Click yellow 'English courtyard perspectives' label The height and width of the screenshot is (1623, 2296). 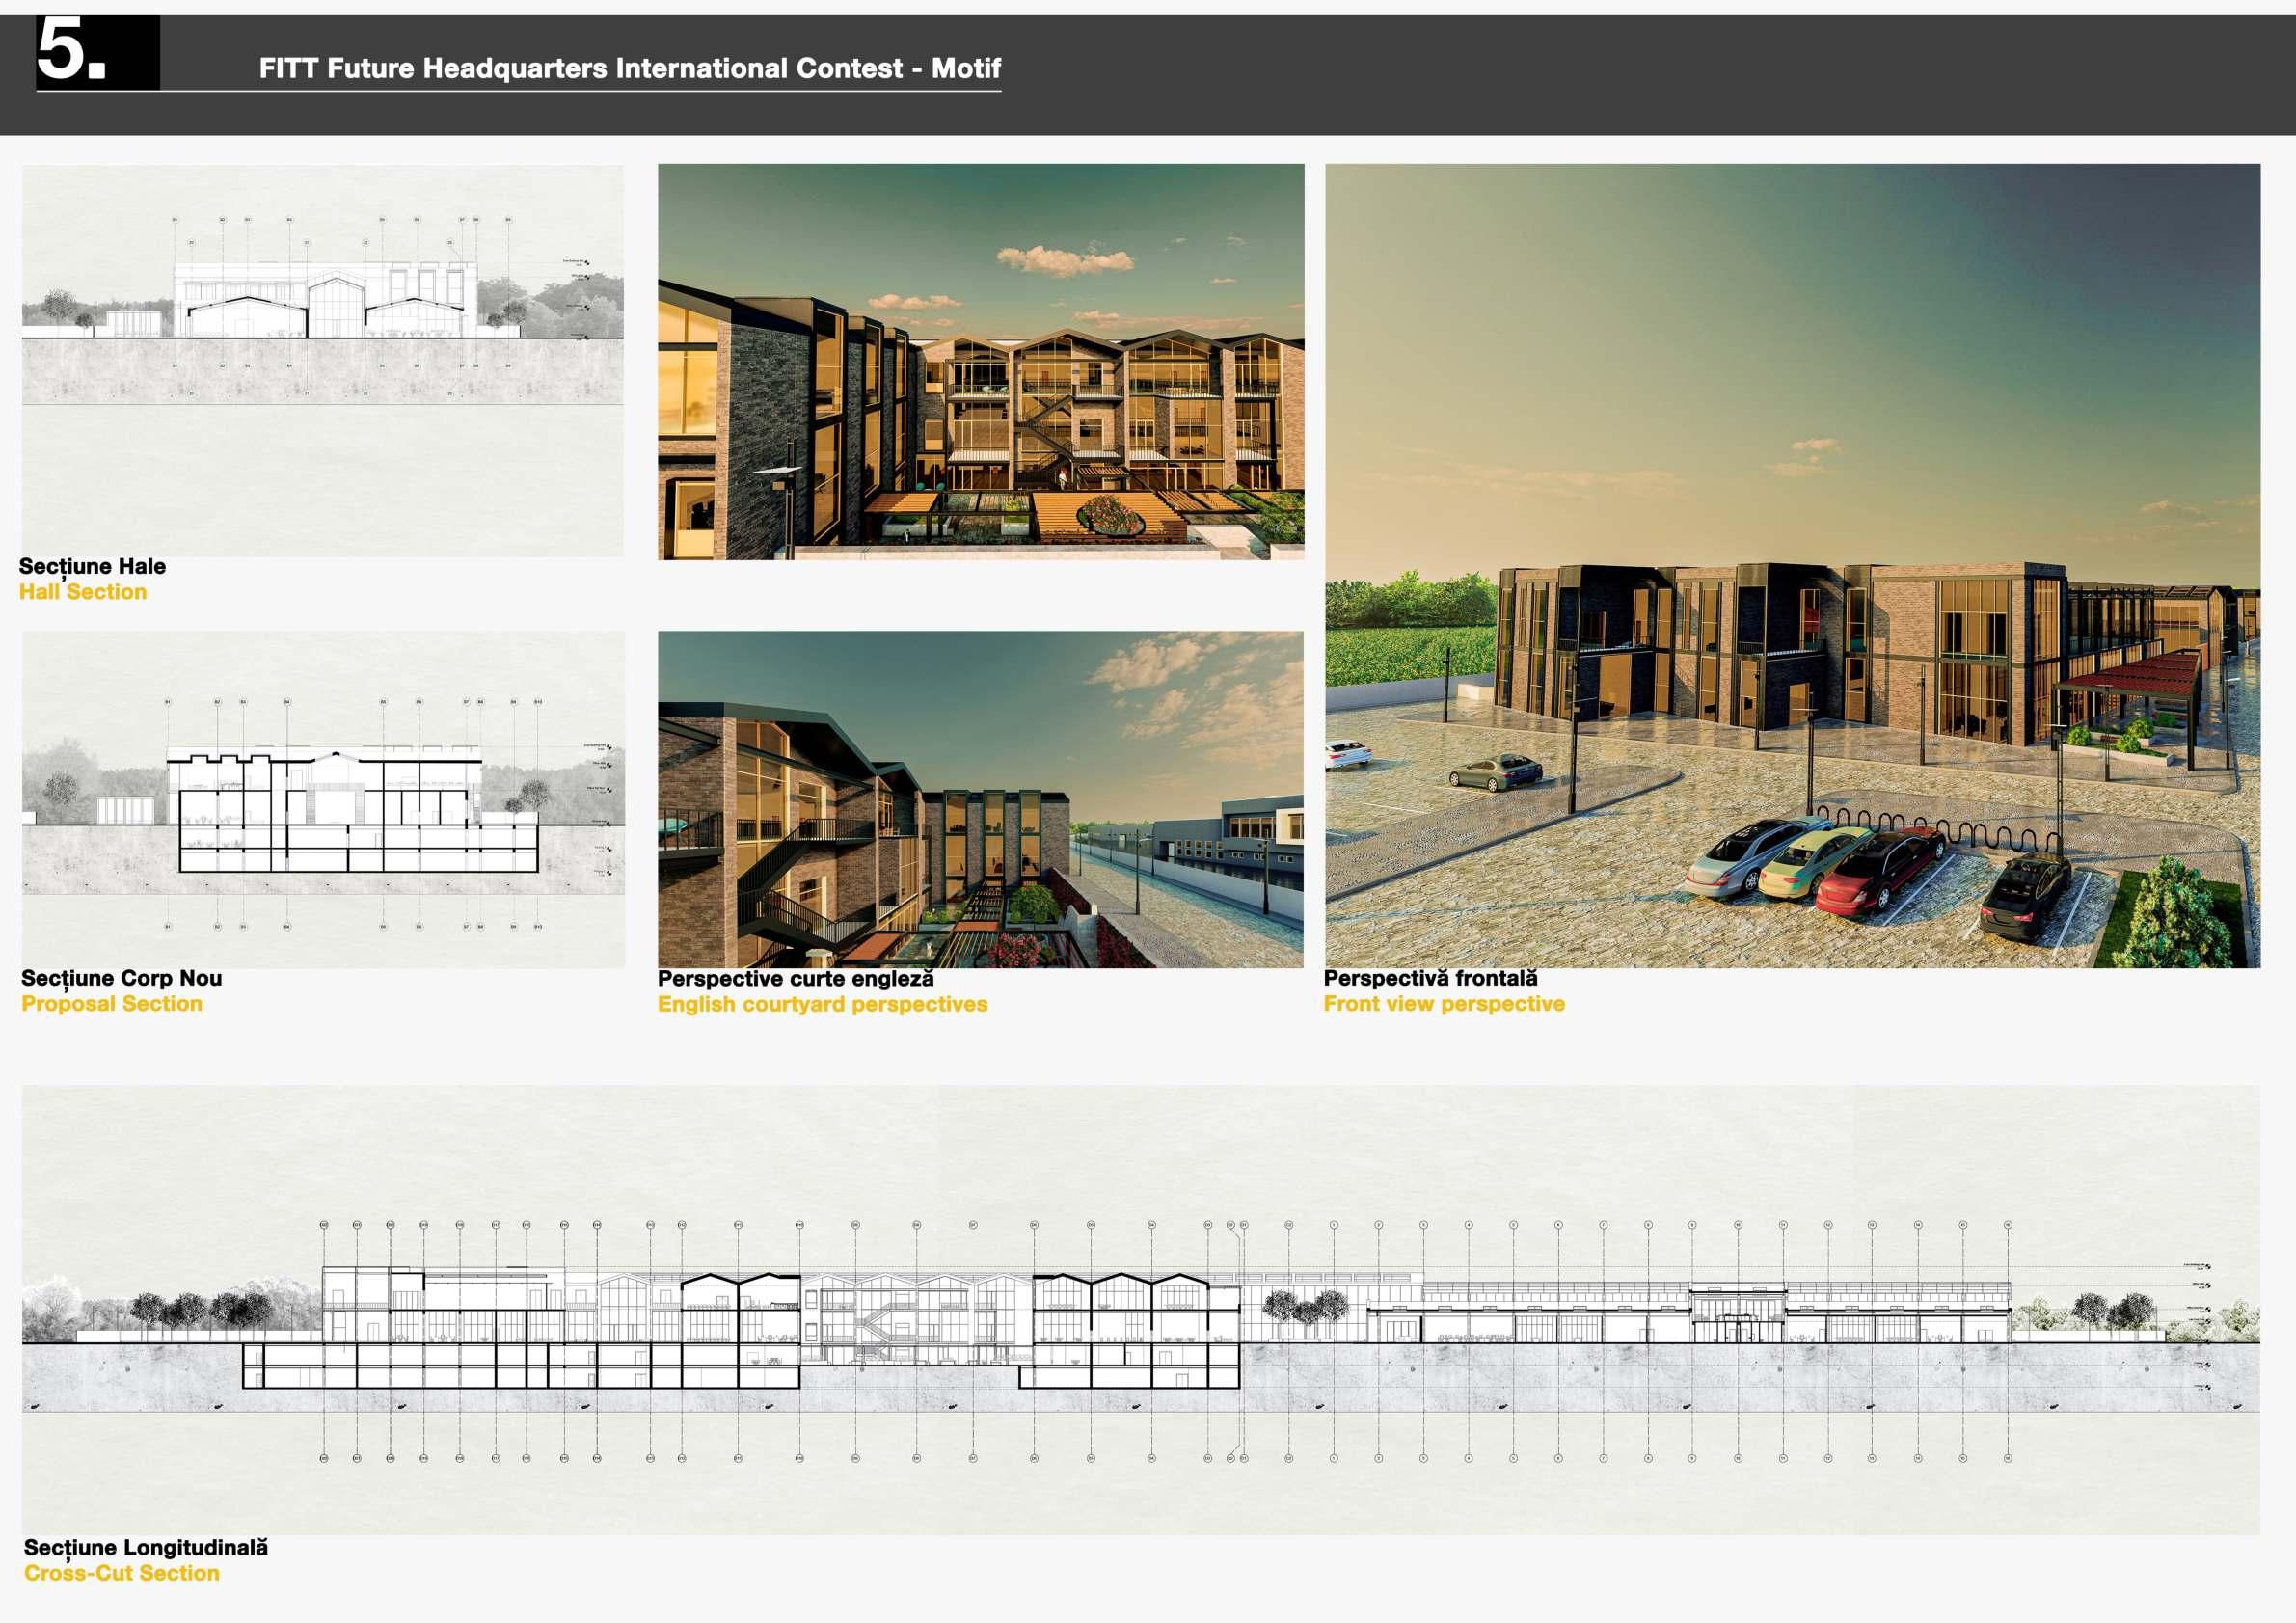click(x=822, y=1004)
